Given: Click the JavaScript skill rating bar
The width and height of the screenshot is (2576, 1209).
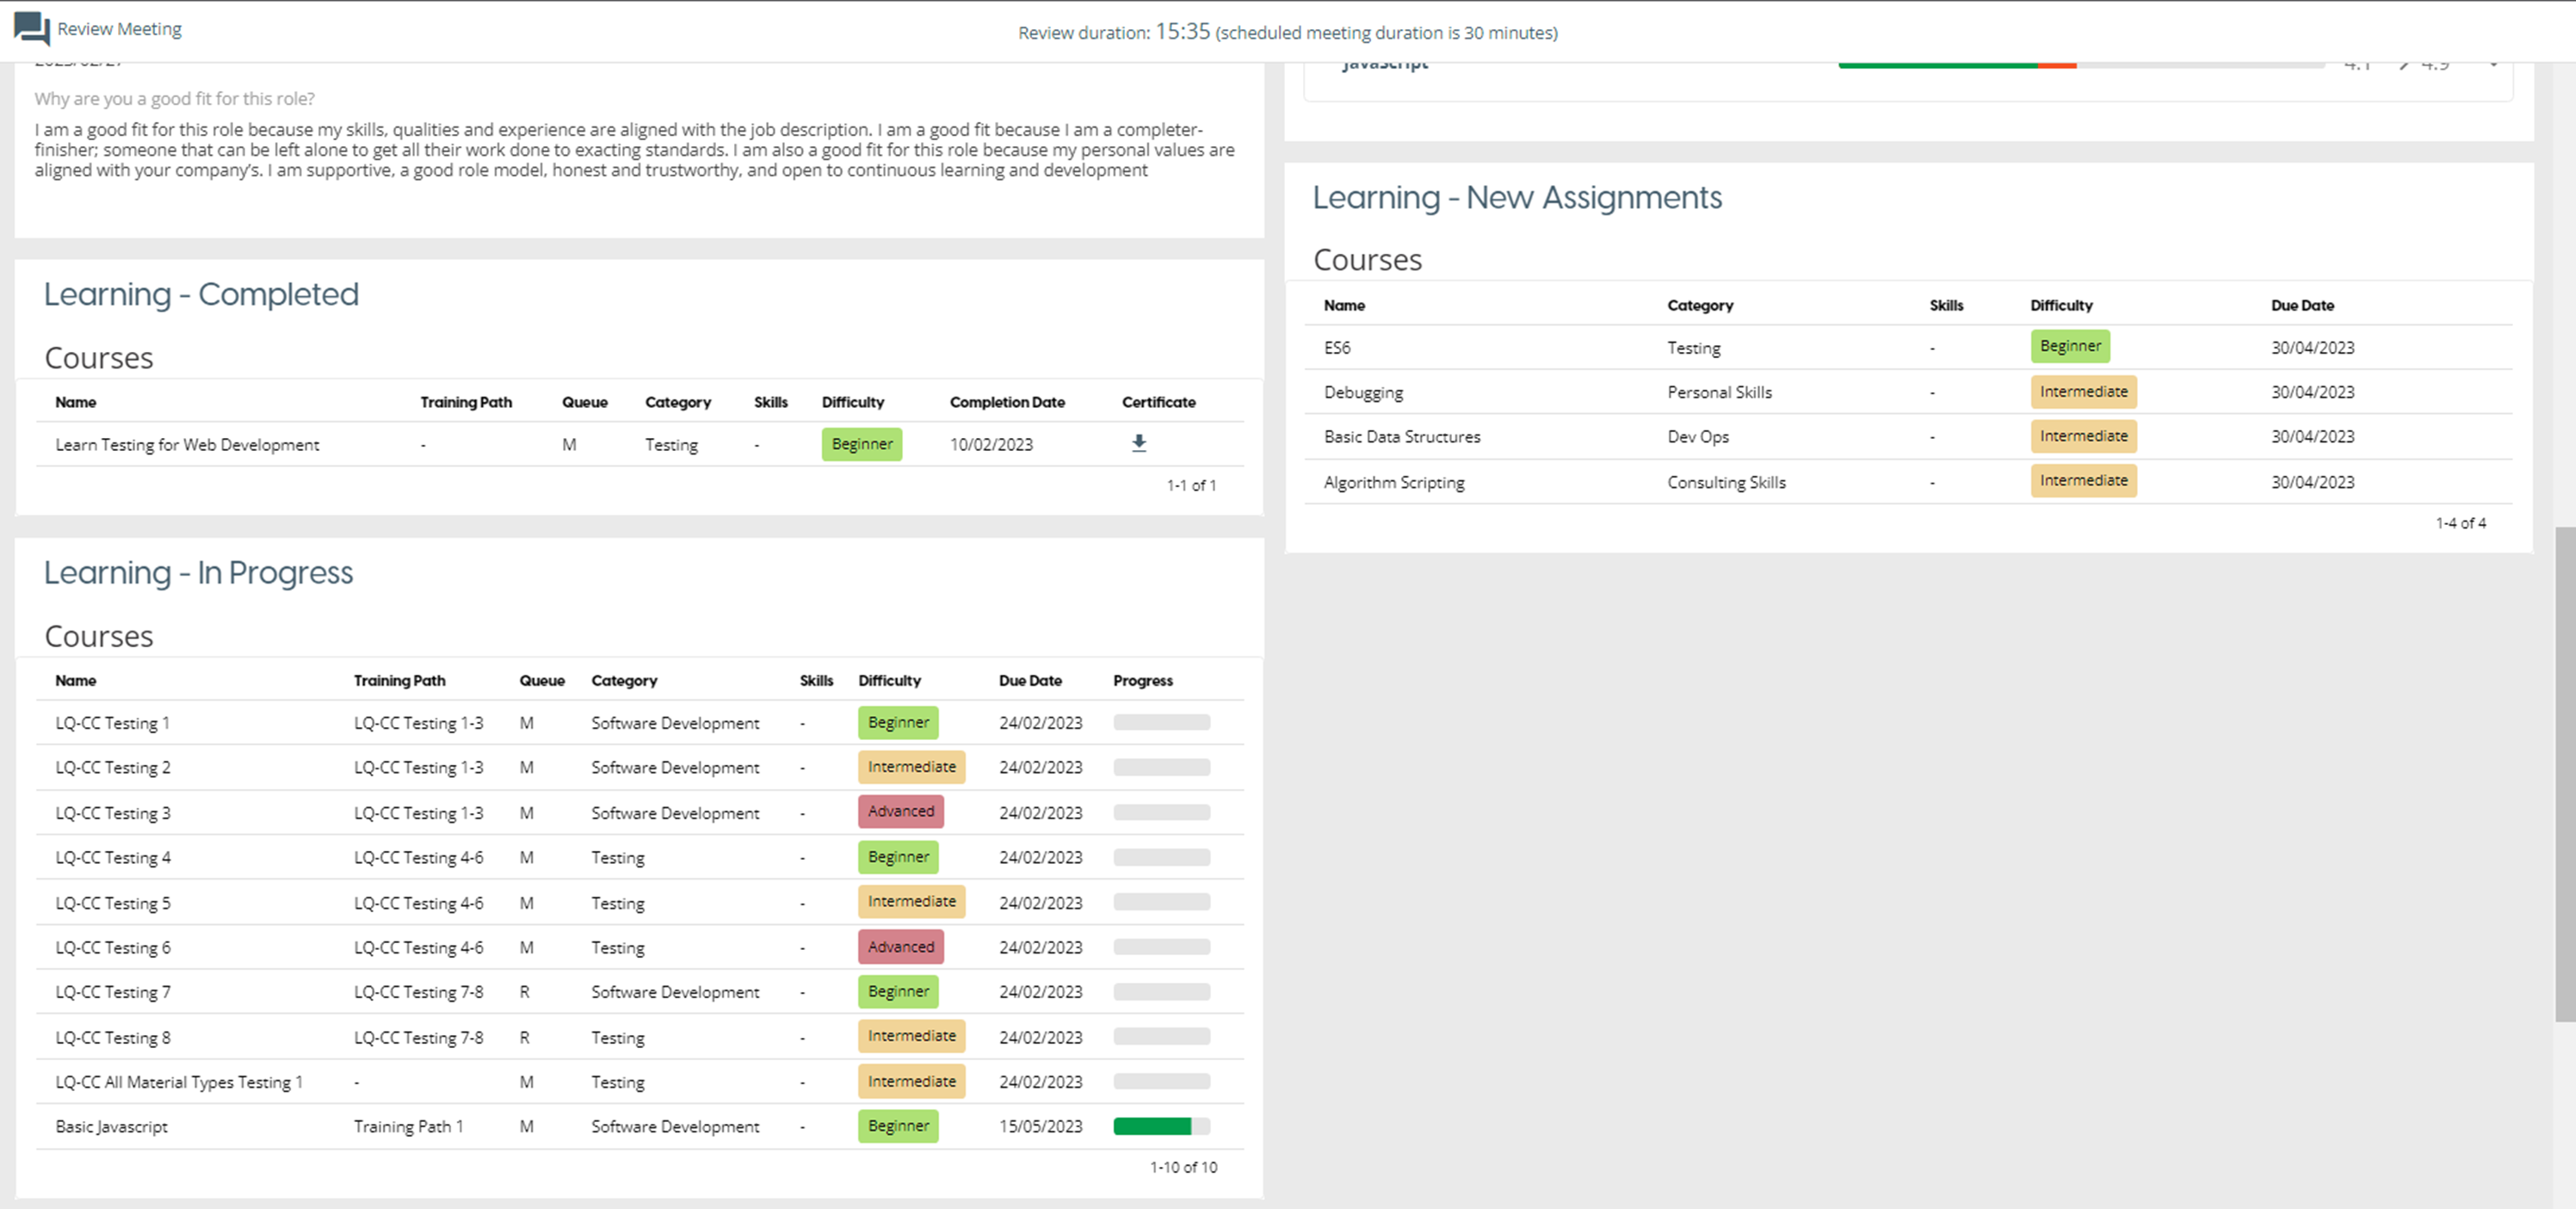Looking at the screenshot, I should pos(2080,65).
